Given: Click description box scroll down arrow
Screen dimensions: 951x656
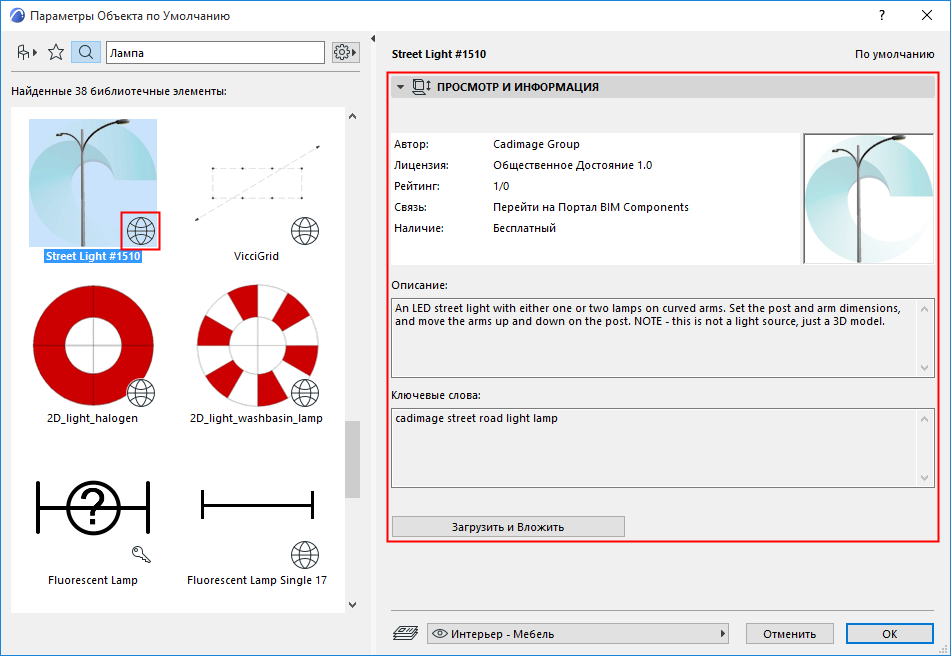Looking at the screenshot, I should pyautogui.click(x=924, y=367).
